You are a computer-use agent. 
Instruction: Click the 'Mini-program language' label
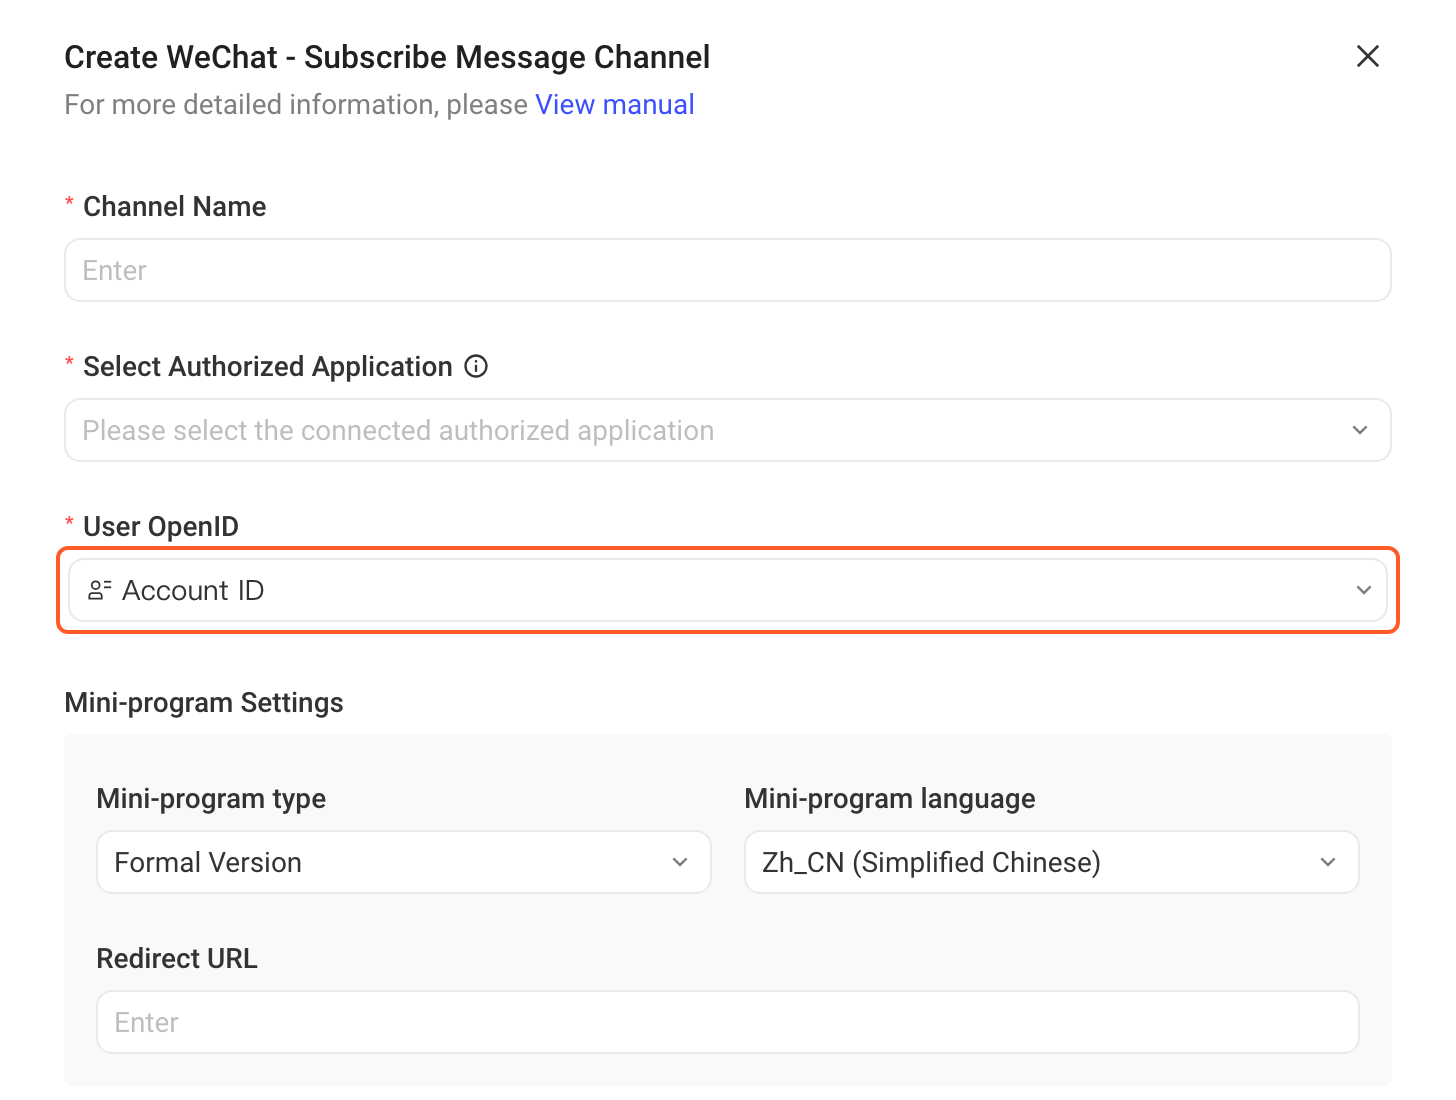[x=890, y=799]
